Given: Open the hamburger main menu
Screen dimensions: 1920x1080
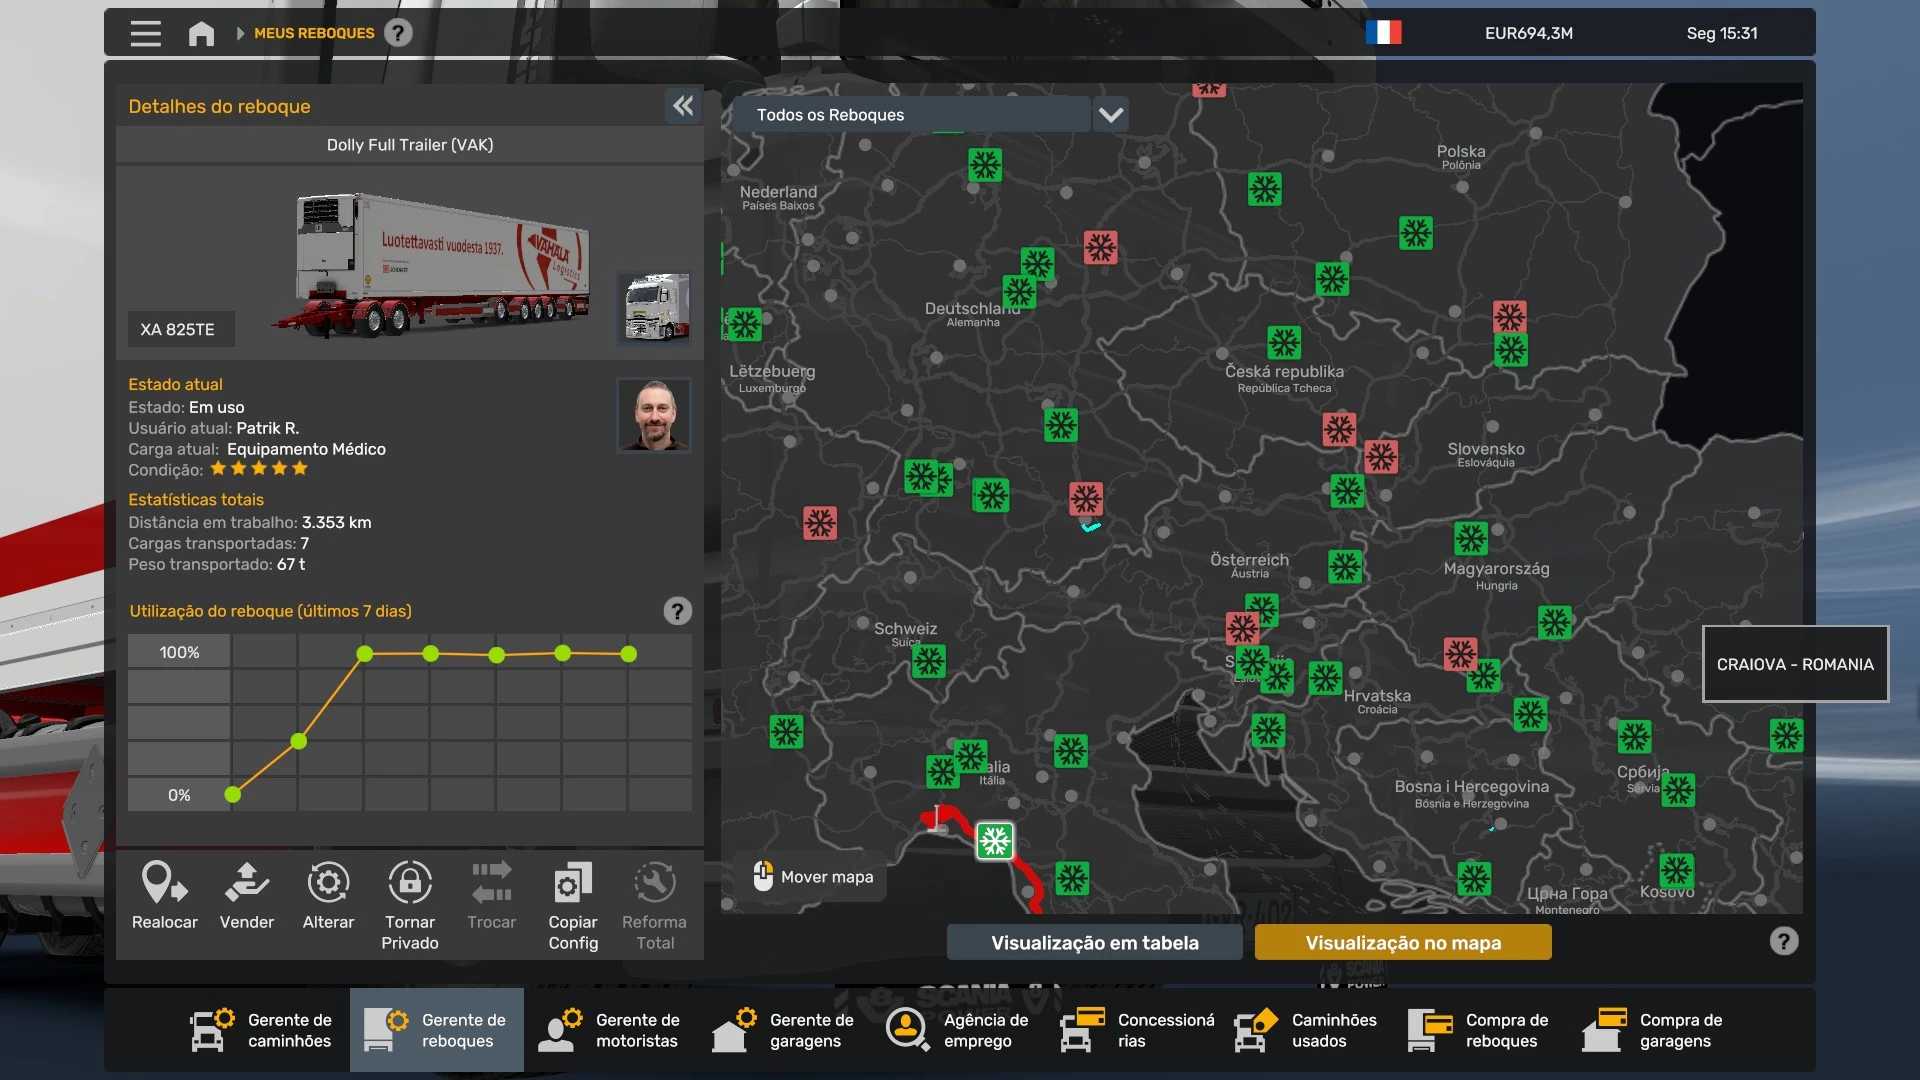Looking at the screenshot, I should click(145, 34).
